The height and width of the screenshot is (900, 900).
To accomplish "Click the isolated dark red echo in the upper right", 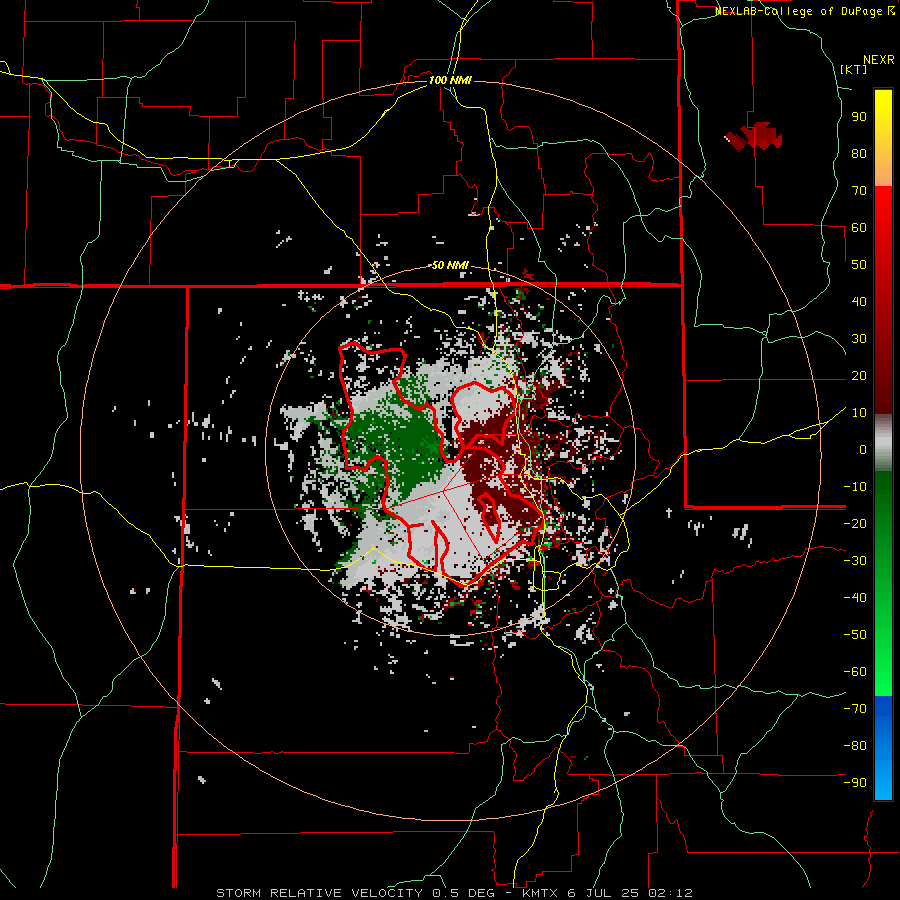I will [x=754, y=136].
